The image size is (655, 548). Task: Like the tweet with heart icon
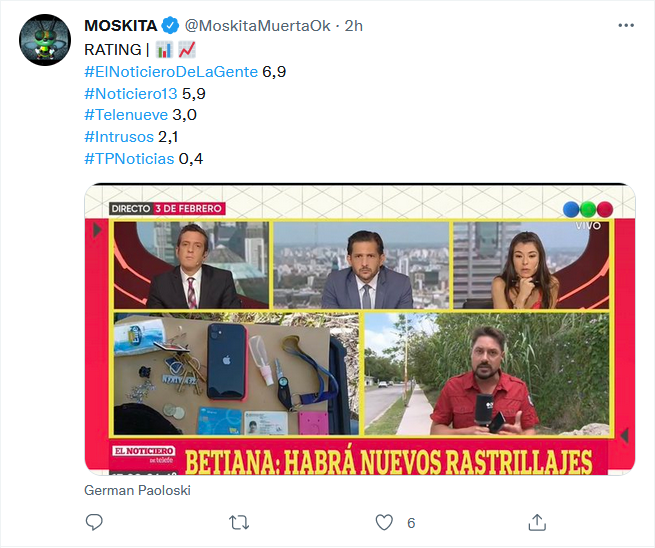click(384, 523)
